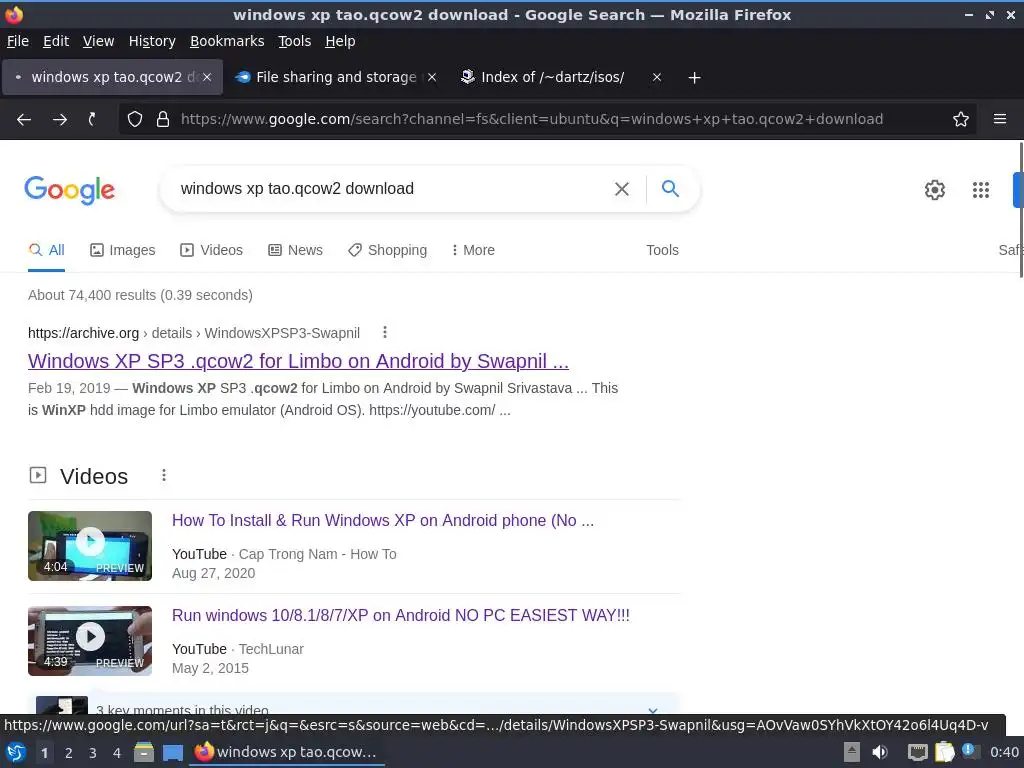1024x768 pixels.
Task: Reload the current page
Action: tap(92, 119)
